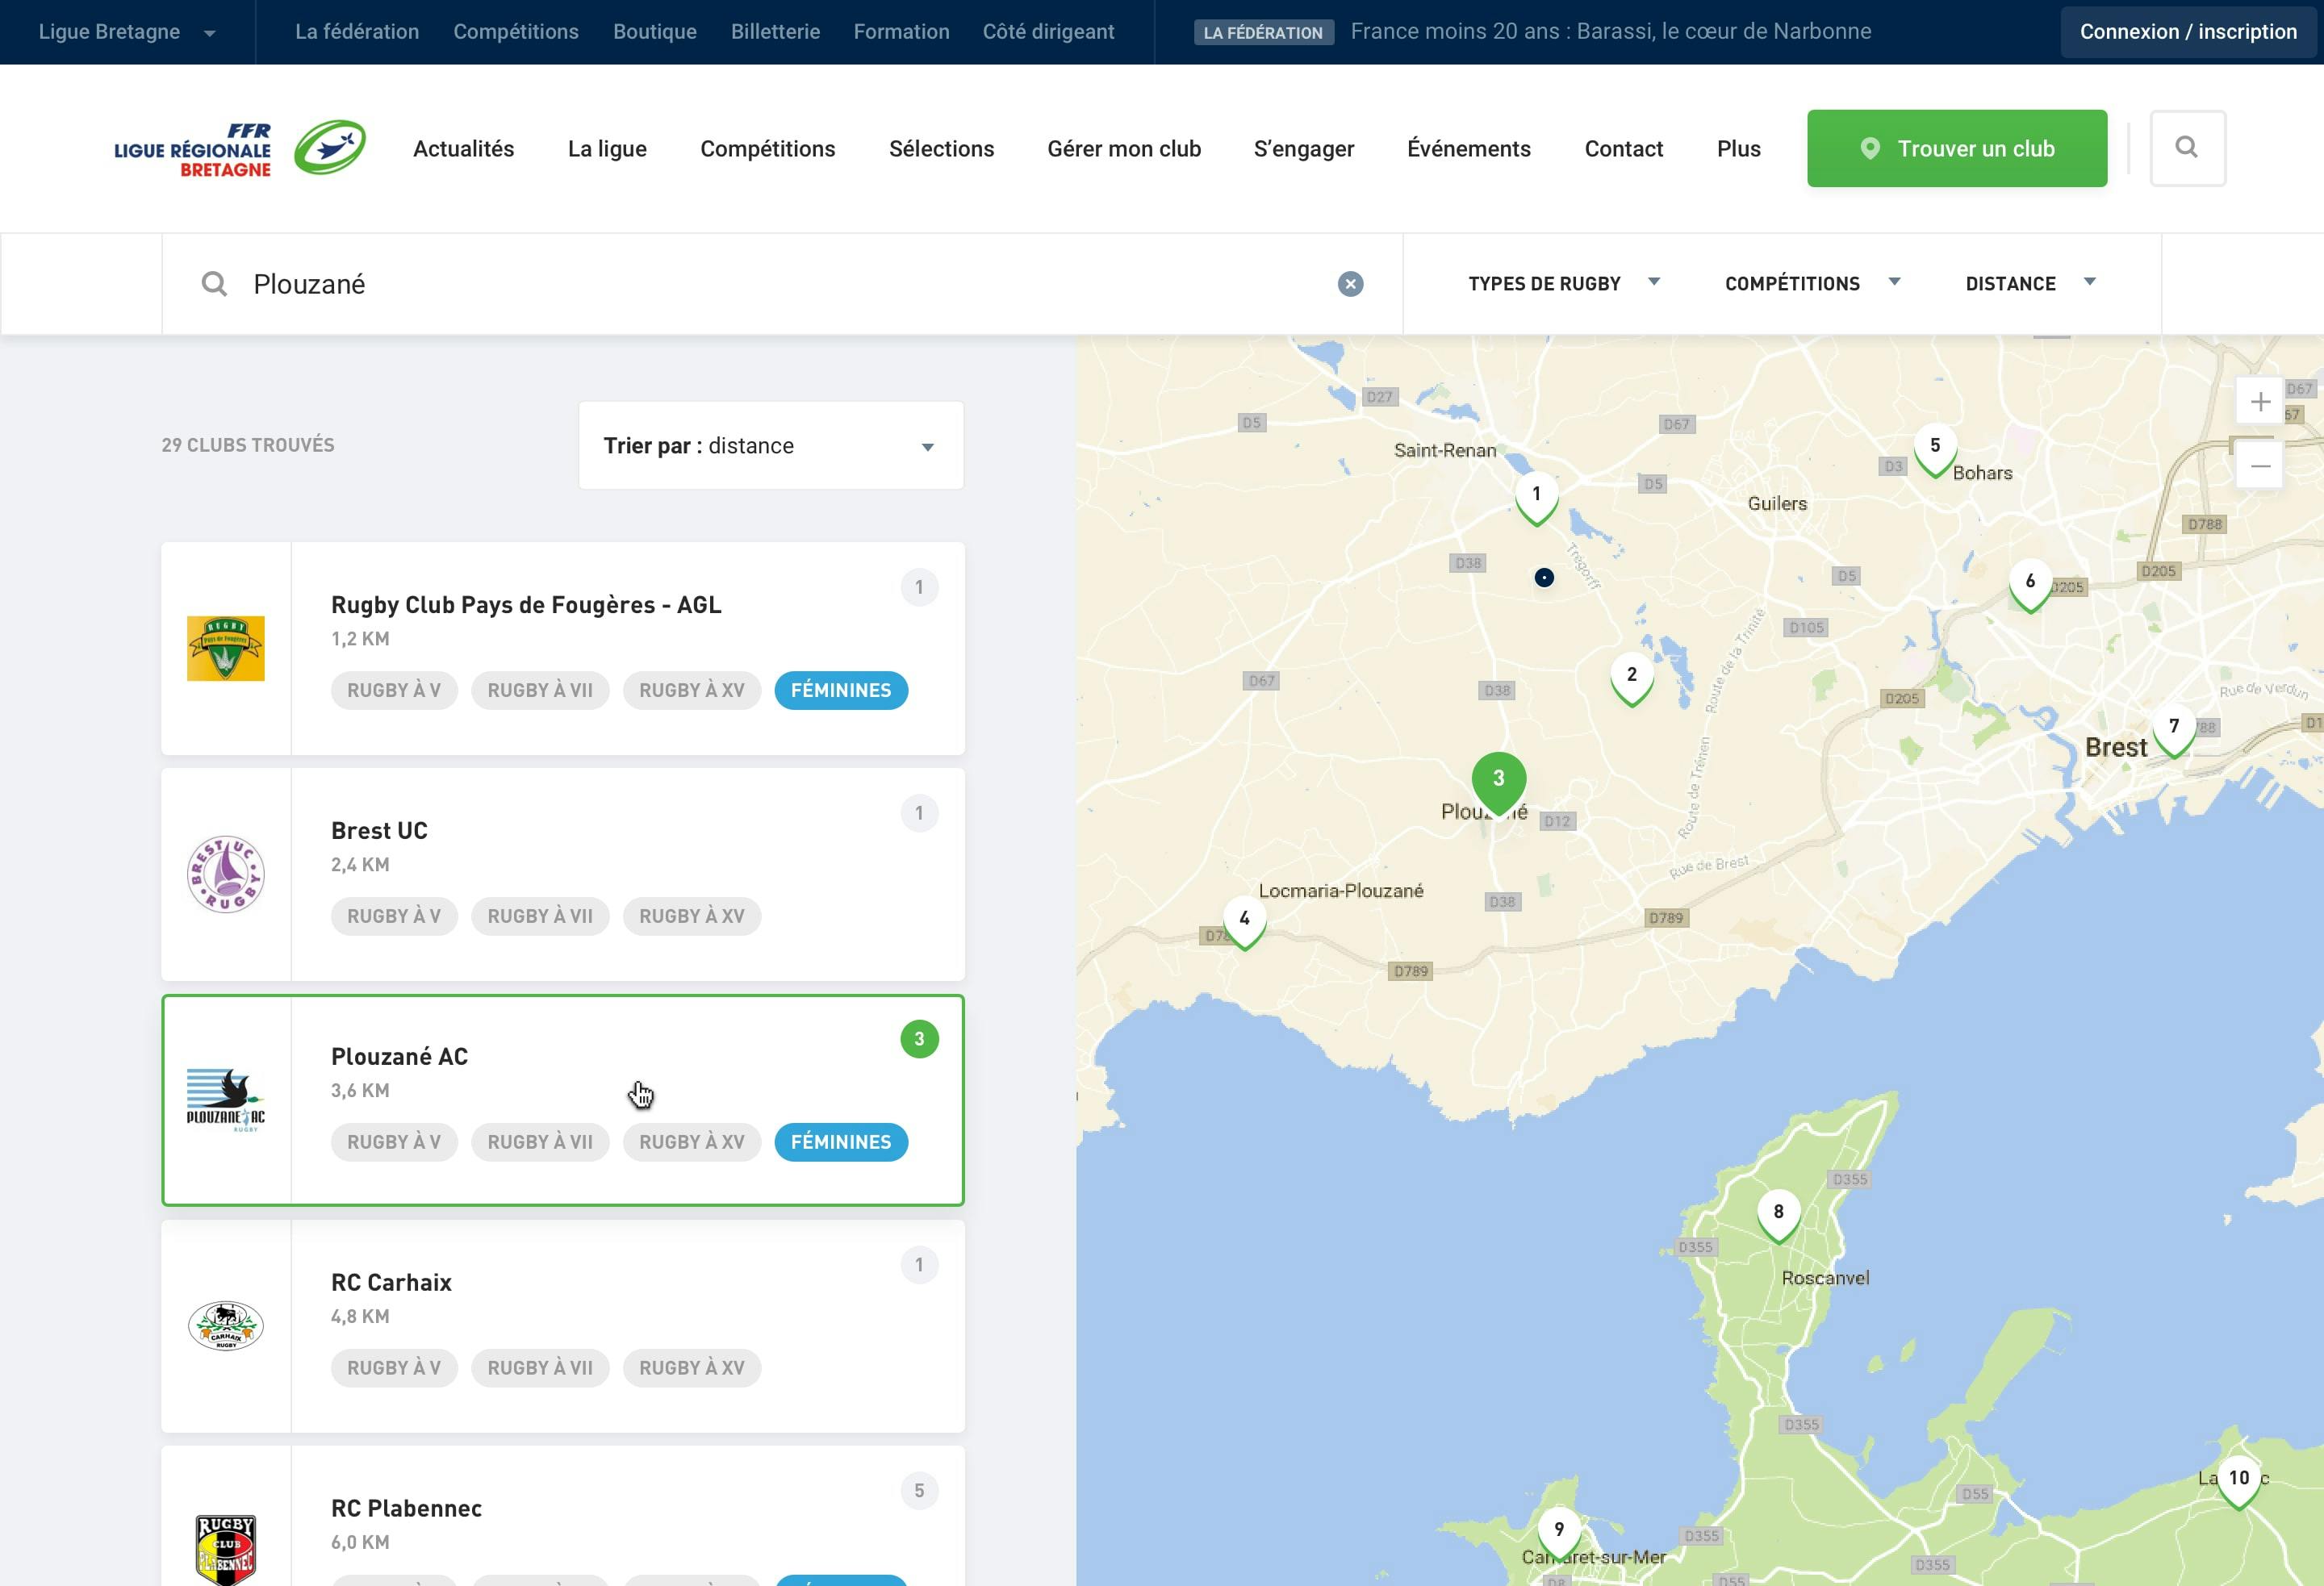The width and height of the screenshot is (2324, 1586).
Task: Select the Actualités navigation tab
Action: 465,148
